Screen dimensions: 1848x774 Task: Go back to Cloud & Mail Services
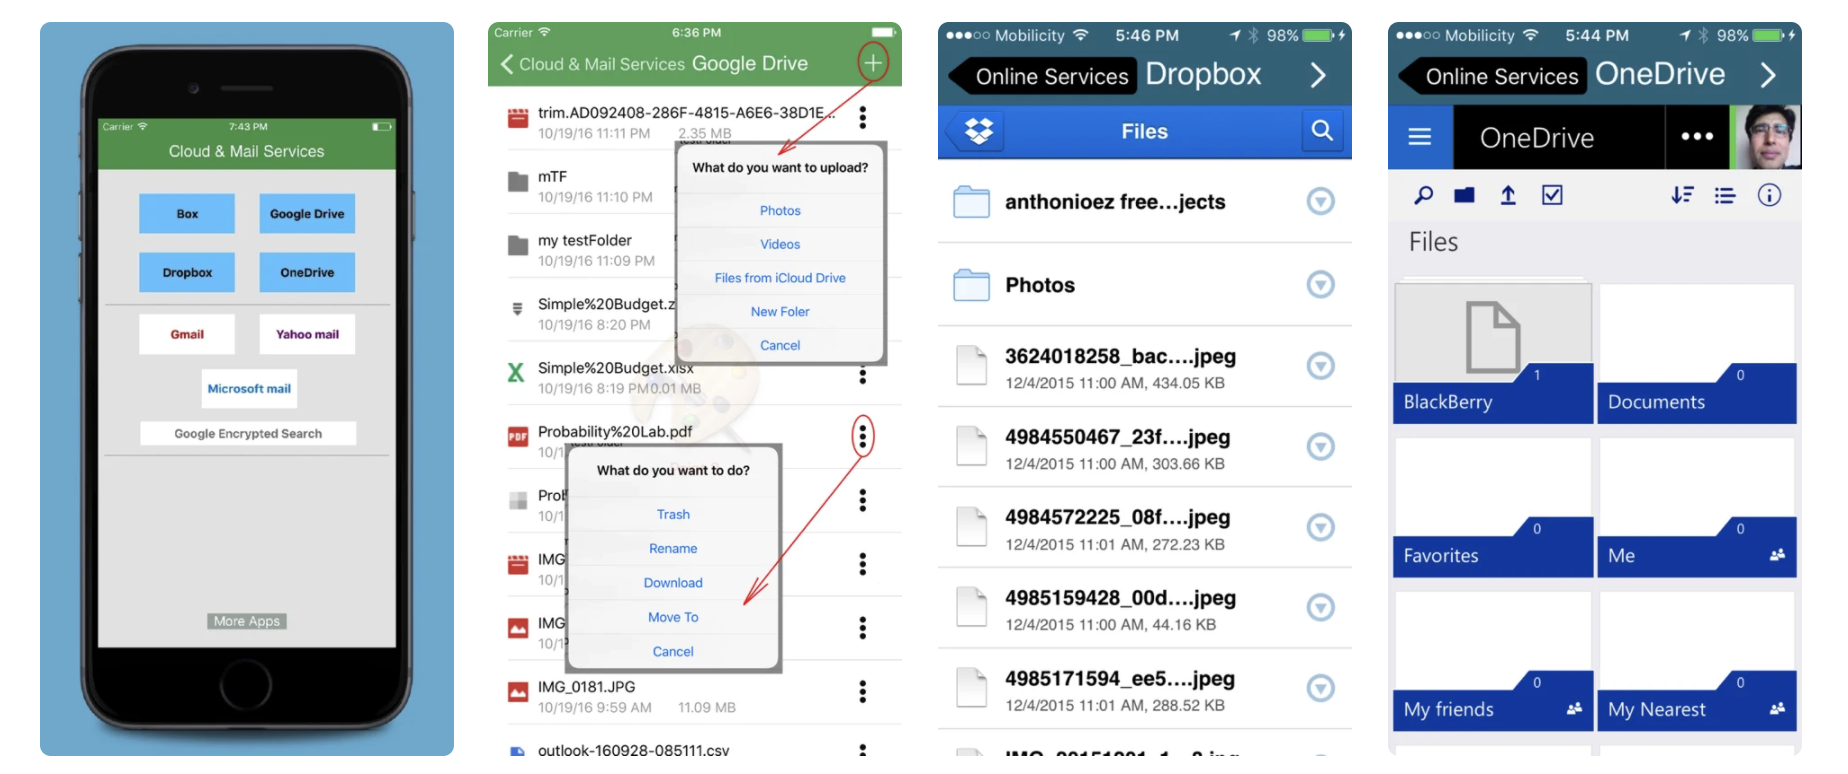pos(591,64)
